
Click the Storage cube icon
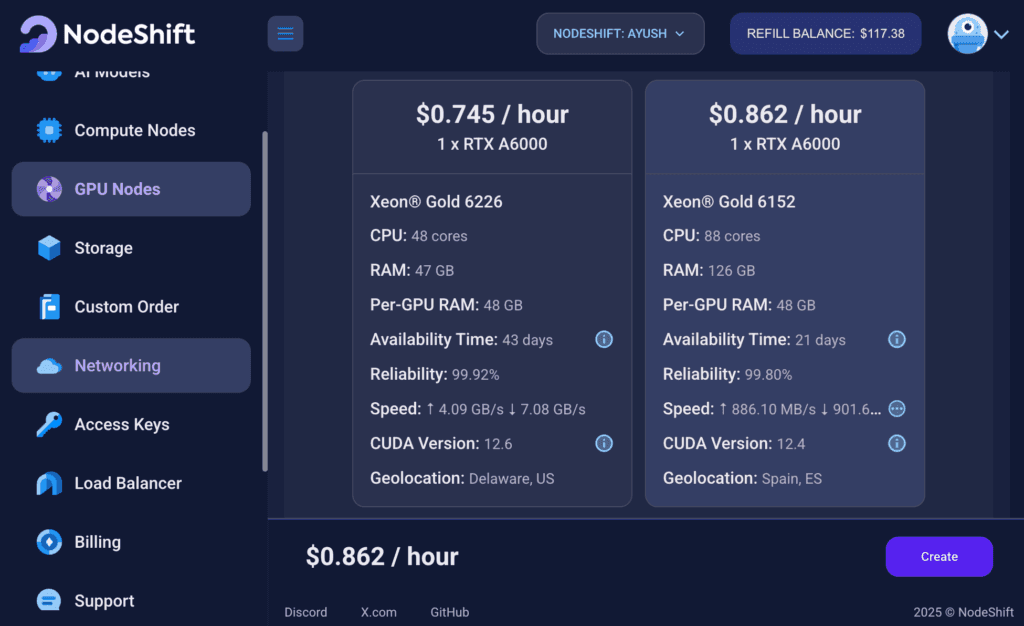(x=49, y=248)
